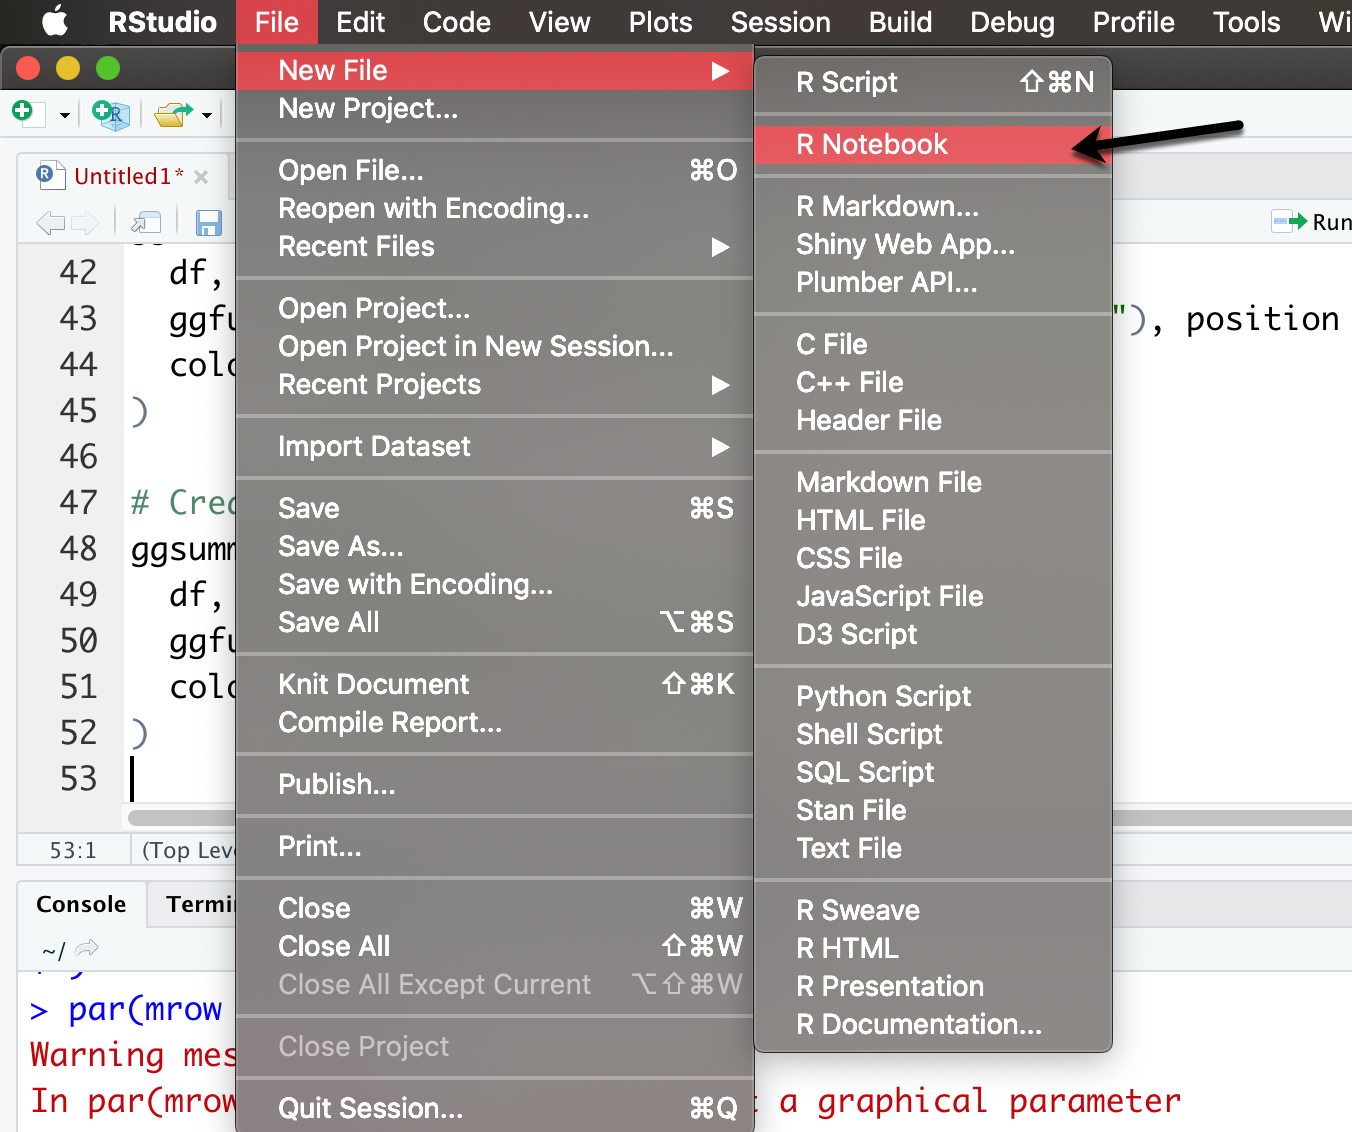Select Knit Document

(494, 684)
